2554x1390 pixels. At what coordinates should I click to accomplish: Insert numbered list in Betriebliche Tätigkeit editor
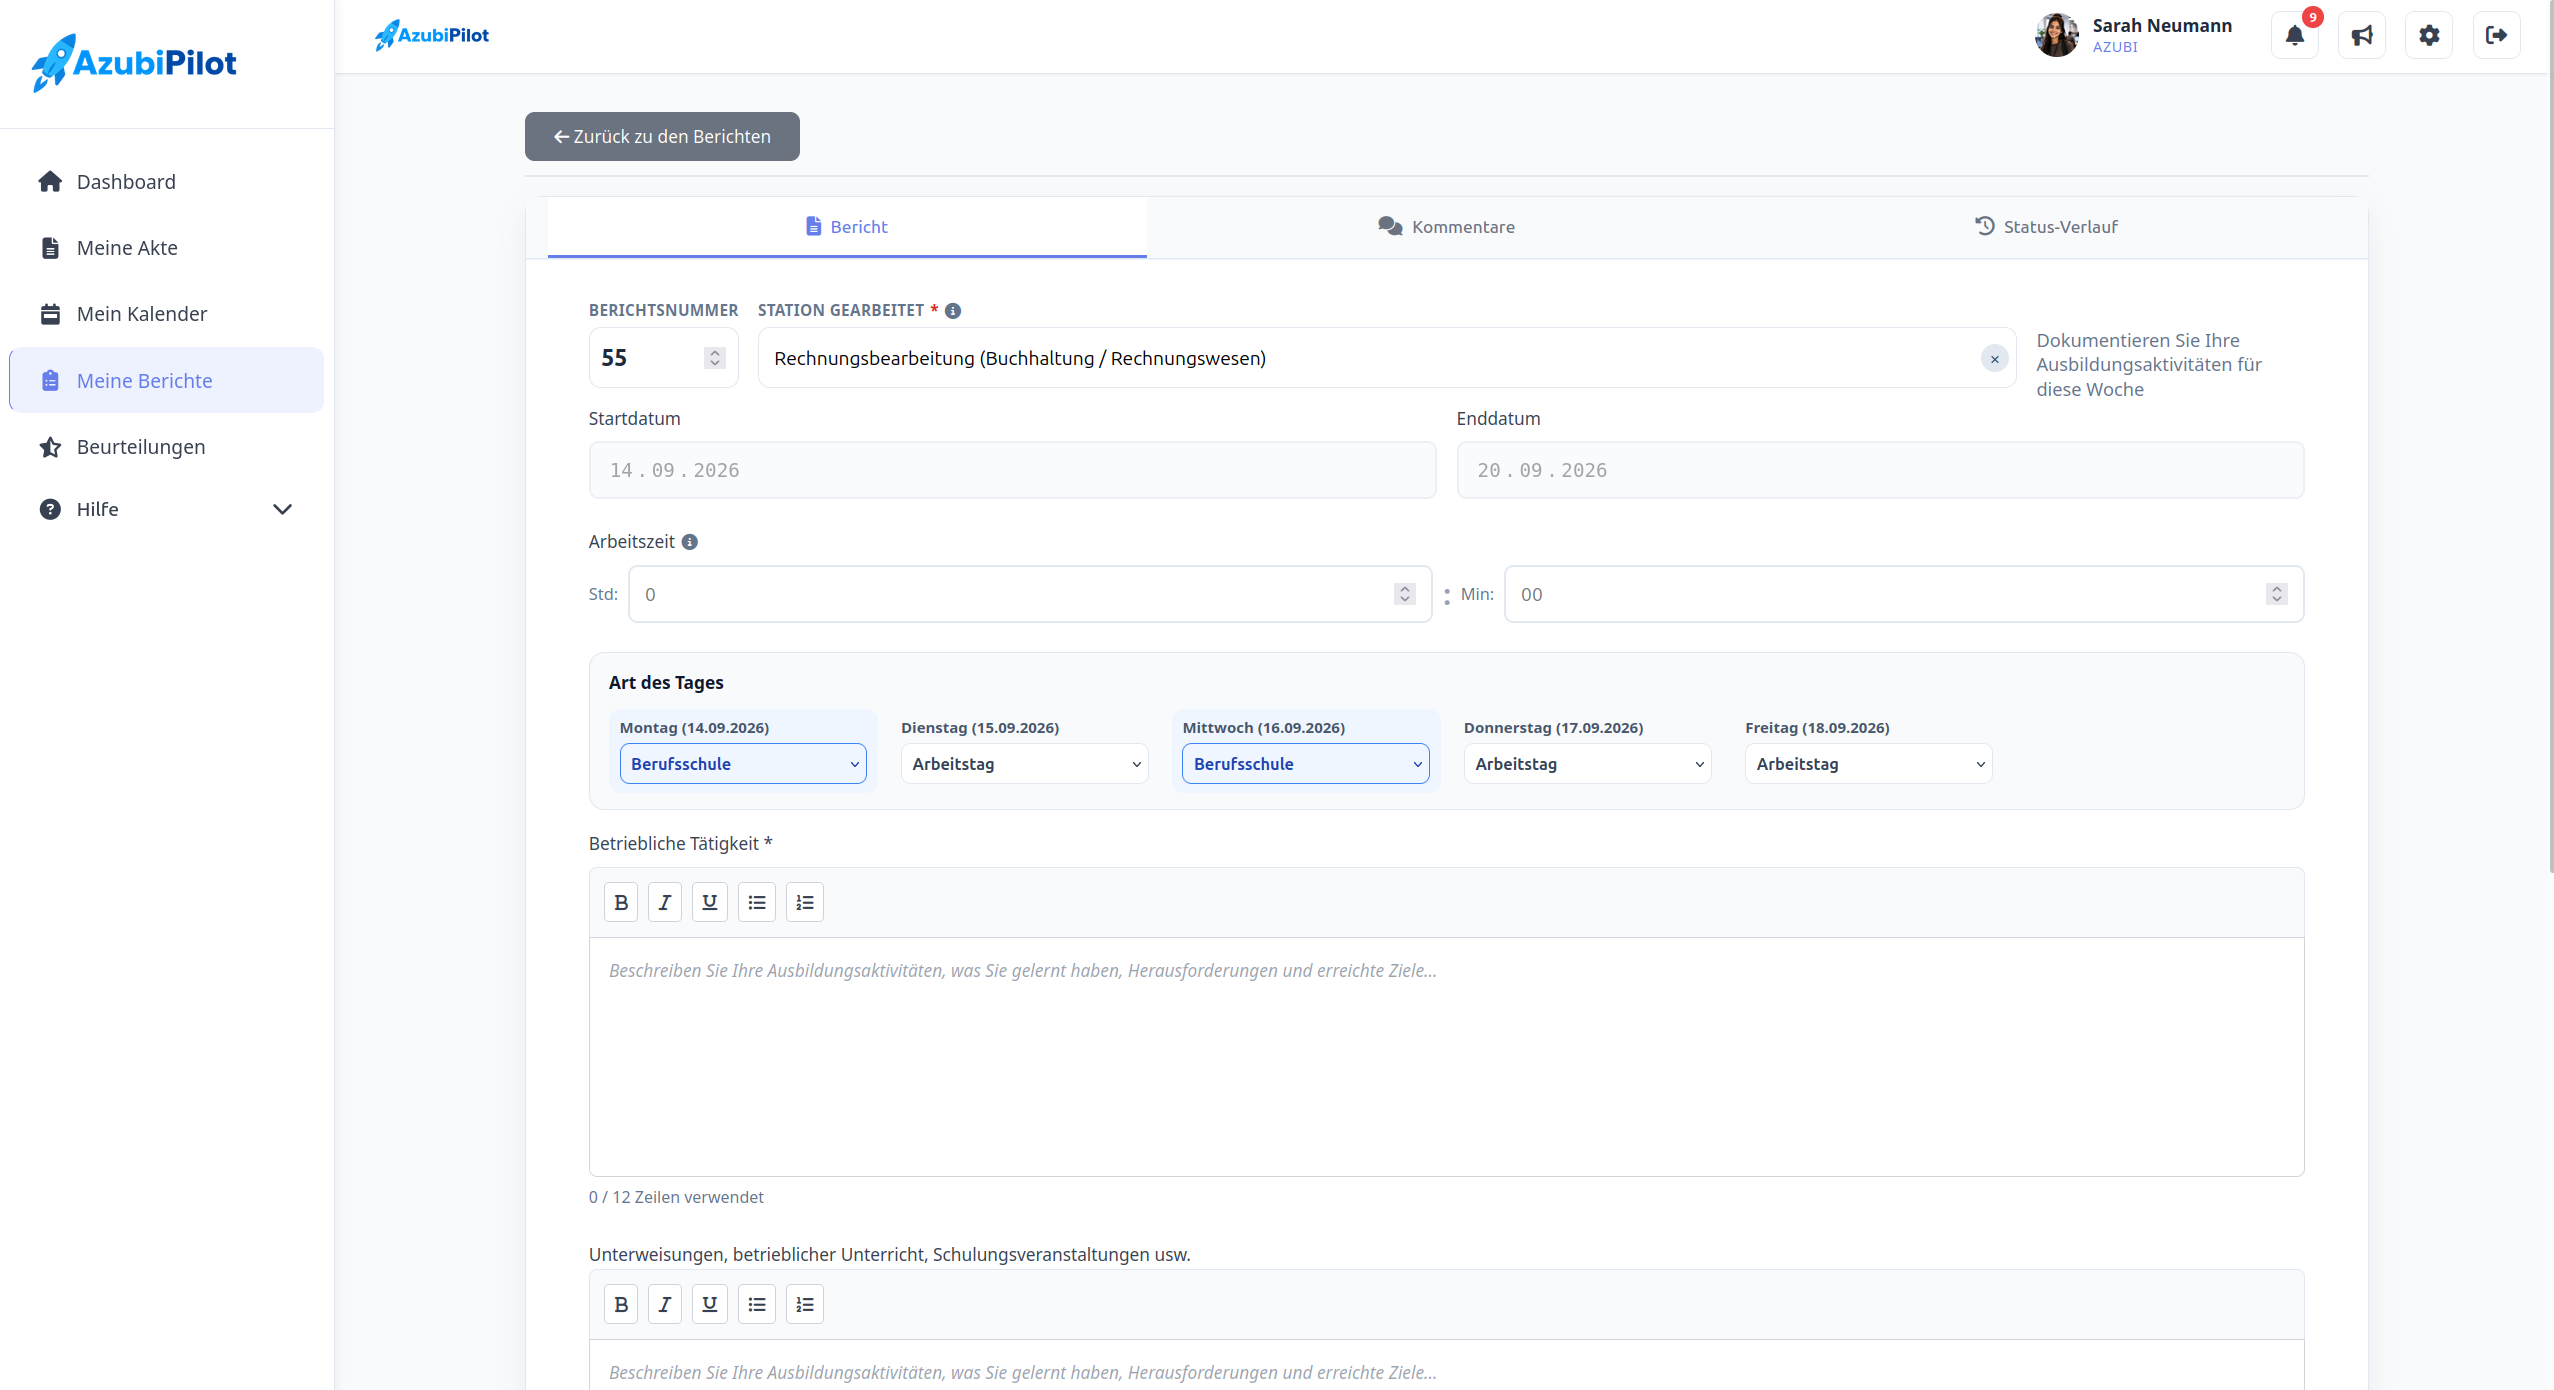[x=805, y=902]
